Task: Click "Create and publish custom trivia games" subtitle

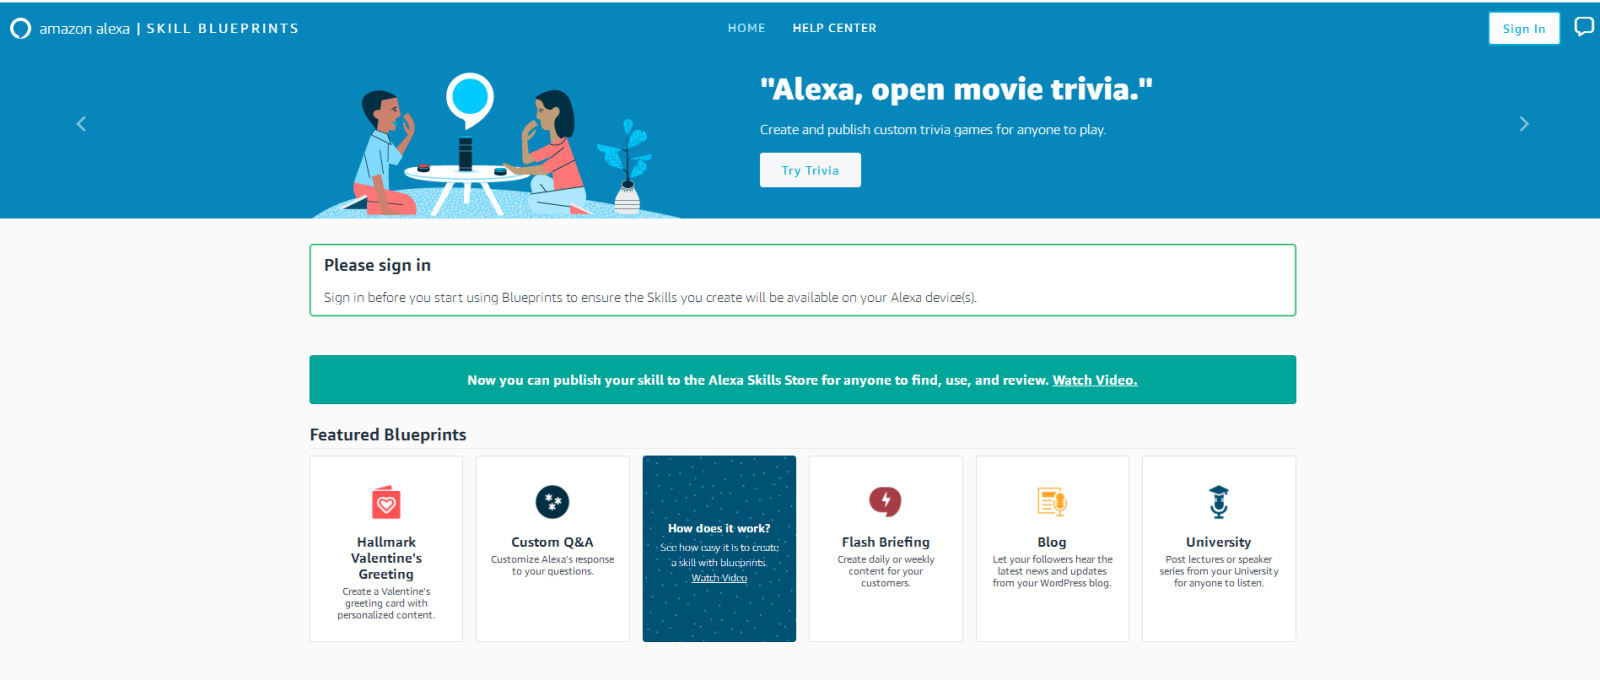Action: pyautogui.click(x=932, y=130)
